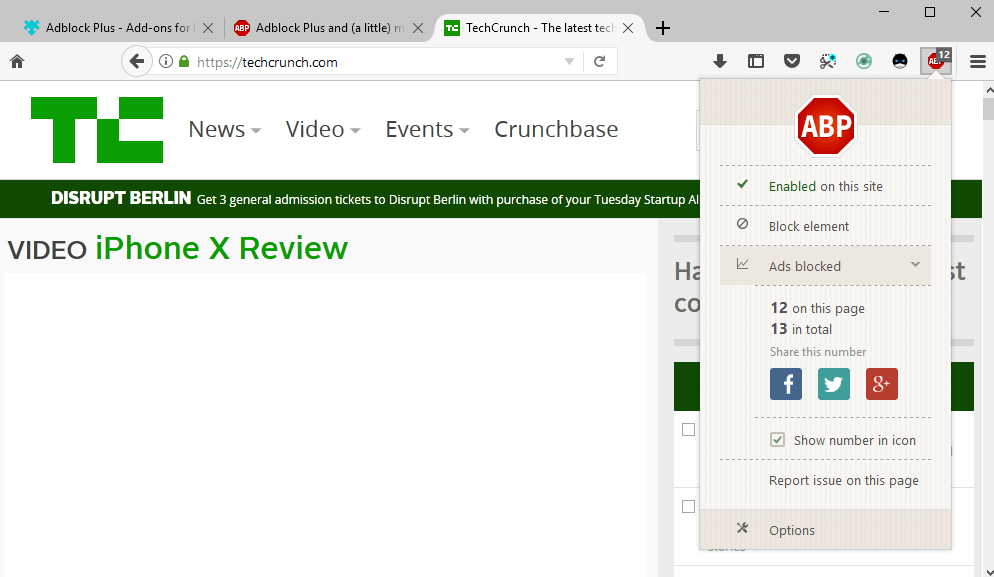Viewport: 994px width, 577px height.
Task: Click the '13 in total' count
Action: coord(801,329)
